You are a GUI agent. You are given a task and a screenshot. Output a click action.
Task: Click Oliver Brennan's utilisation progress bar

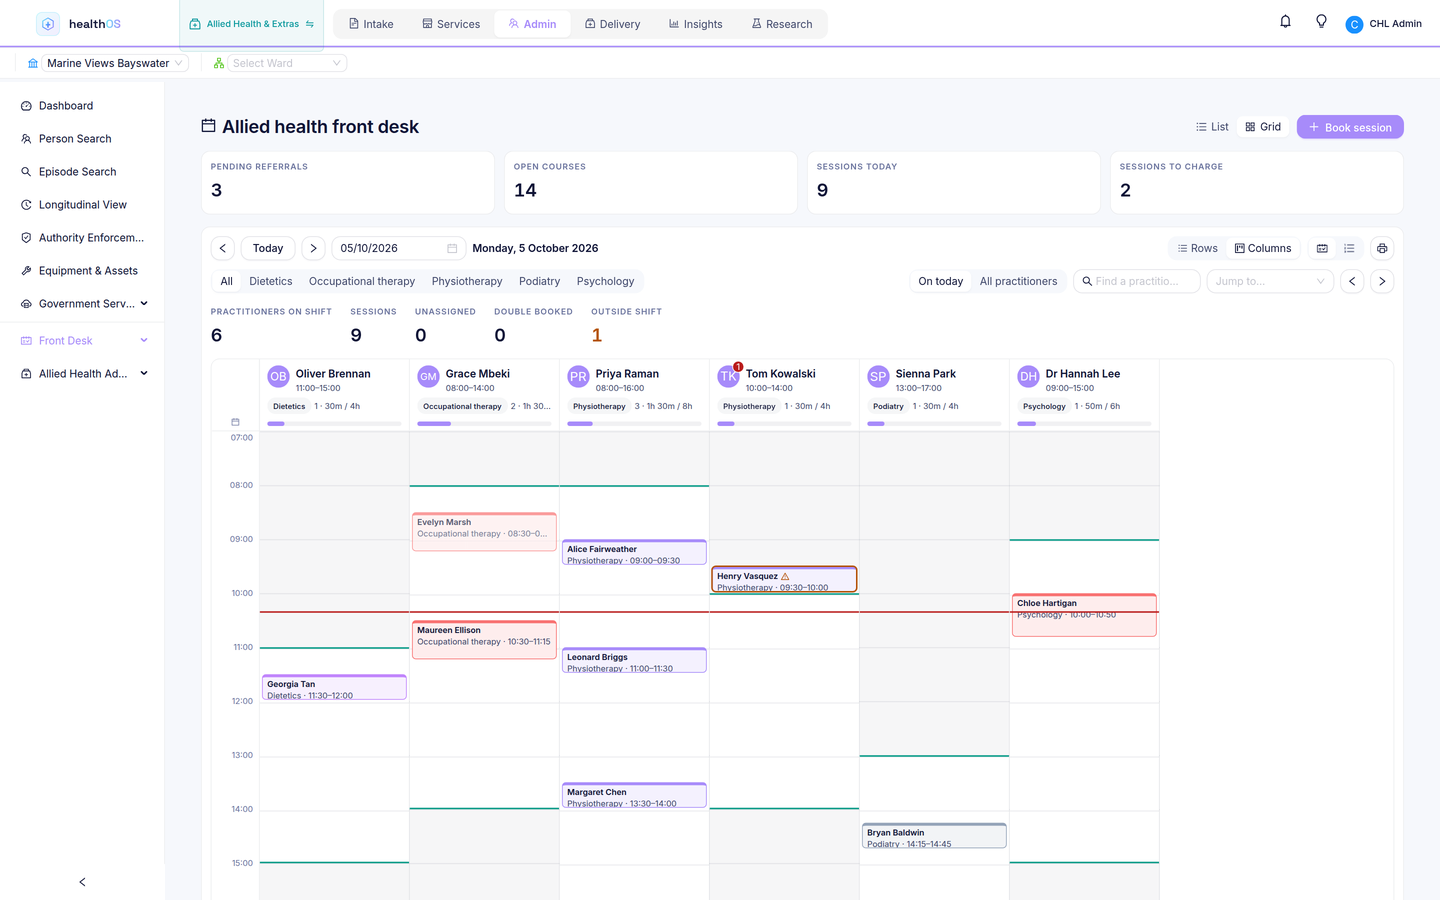tap(334, 424)
